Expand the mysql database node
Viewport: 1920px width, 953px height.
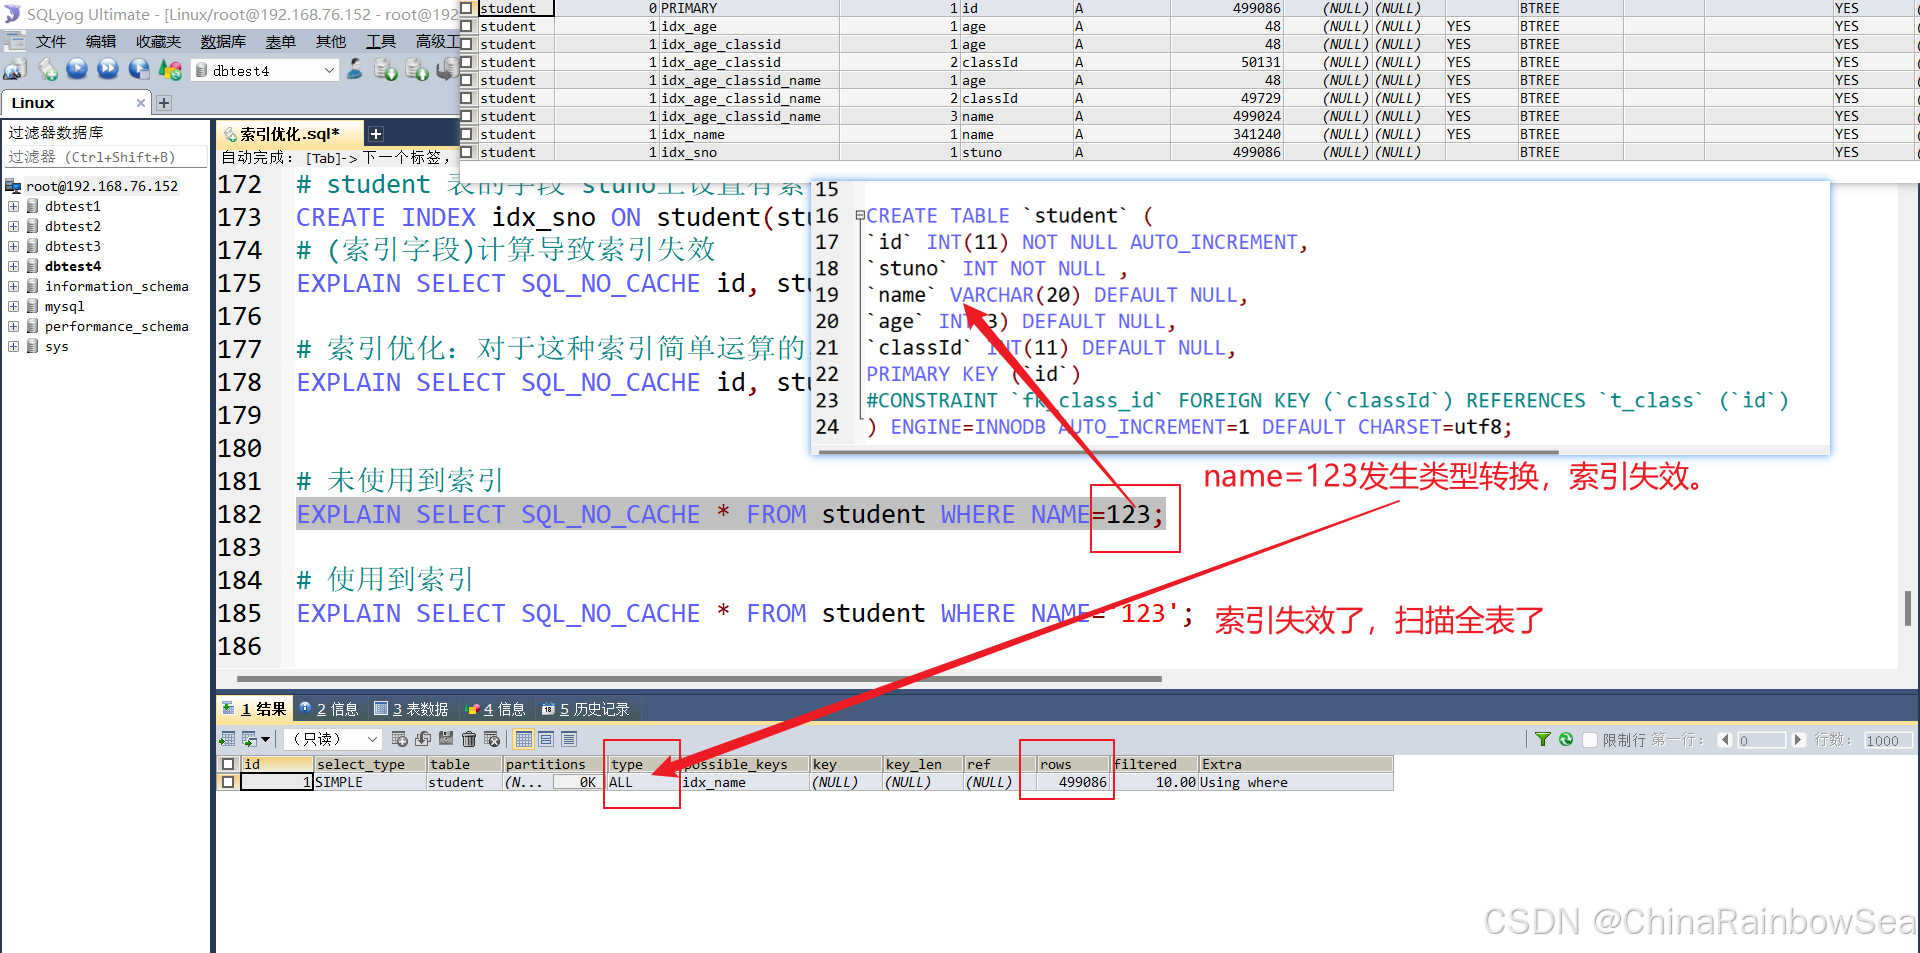click(14, 306)
